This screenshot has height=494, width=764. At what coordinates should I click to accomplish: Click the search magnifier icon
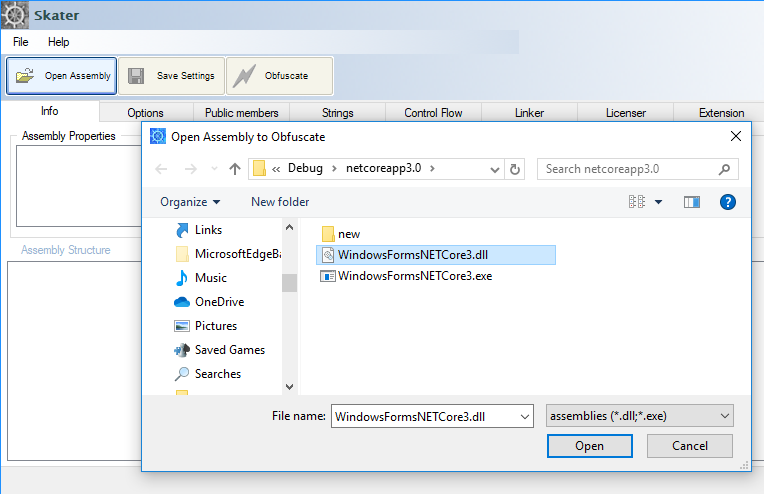click(725, 169)
